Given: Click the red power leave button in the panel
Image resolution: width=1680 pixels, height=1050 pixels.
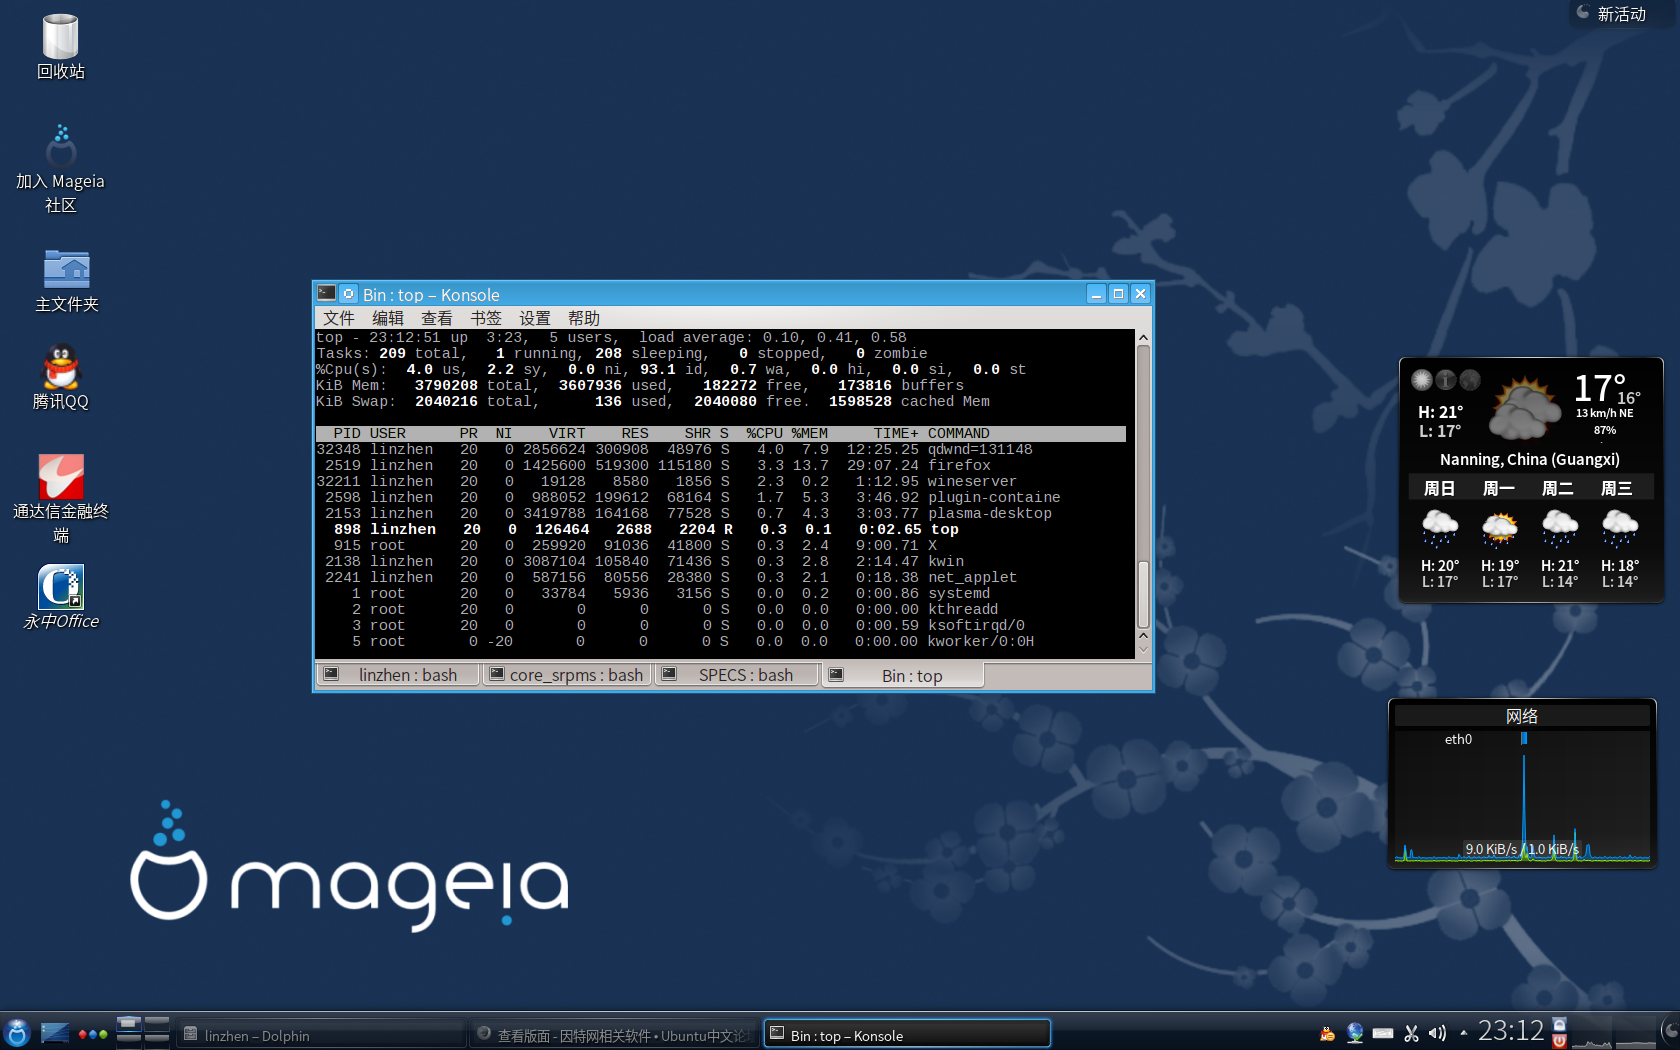Looking at the screenshot, I should [1559, 1041].
